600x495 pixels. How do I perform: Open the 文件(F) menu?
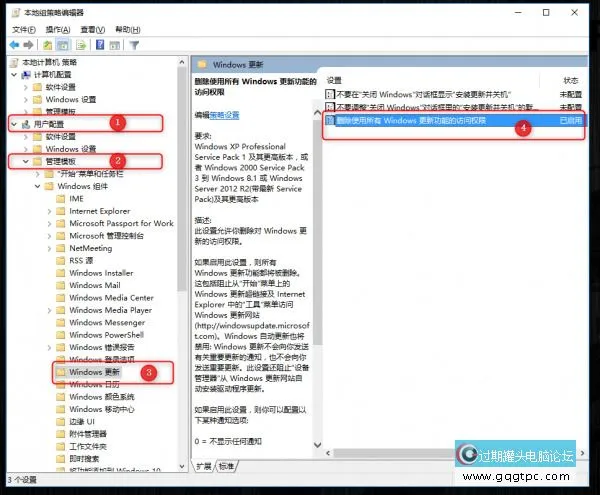(24, 29)
